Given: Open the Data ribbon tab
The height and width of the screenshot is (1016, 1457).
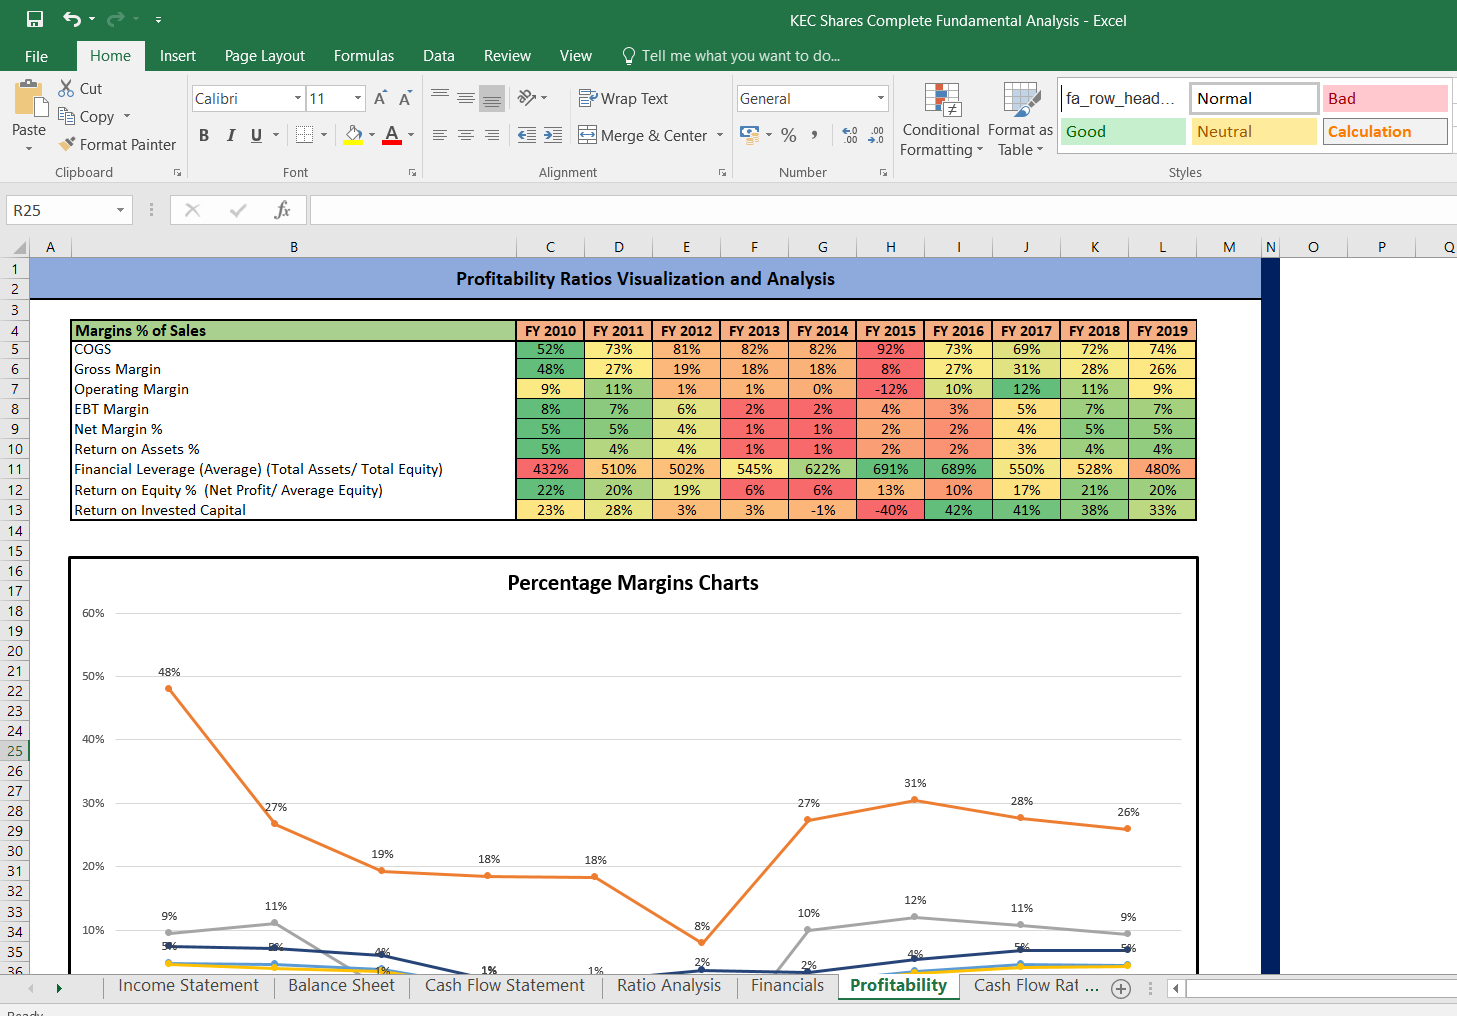Looking at the screenshot, I should [x=439, y=56].
